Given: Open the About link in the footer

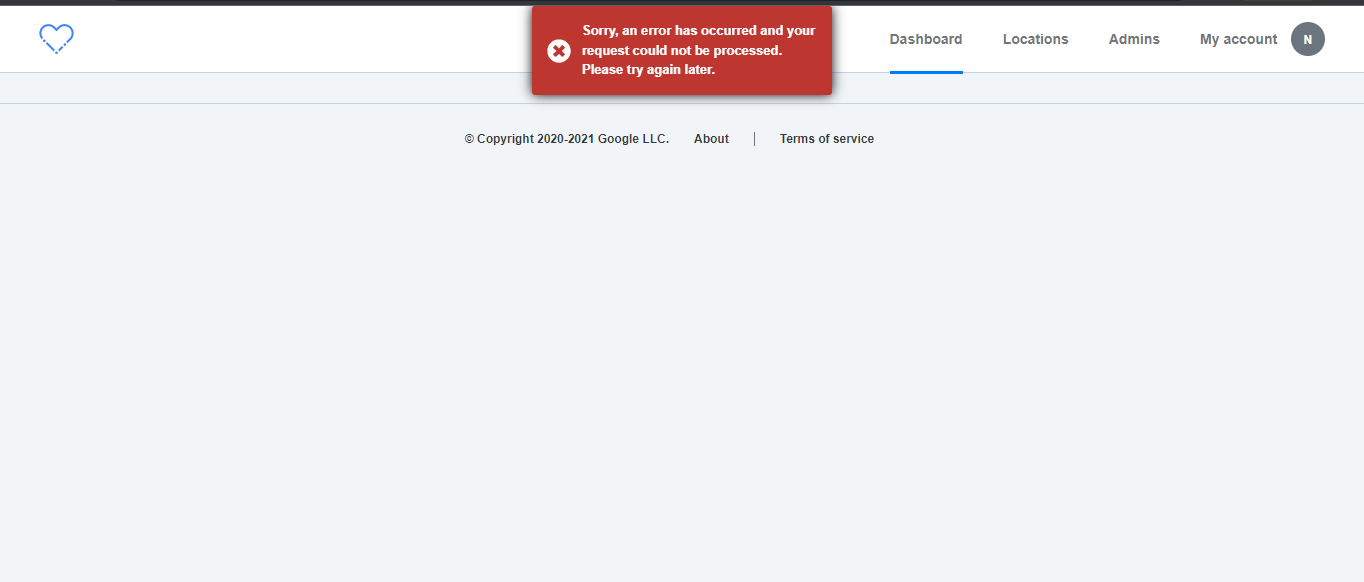Looking at the screenshot, I should pyautogui.click(x=711, y=139).
